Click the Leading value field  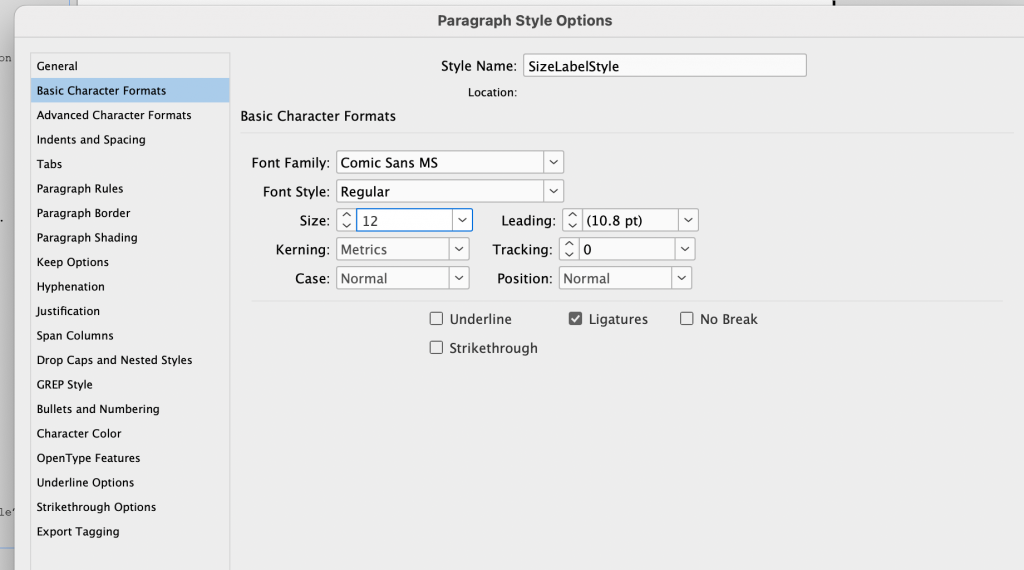tap(630, 221)
